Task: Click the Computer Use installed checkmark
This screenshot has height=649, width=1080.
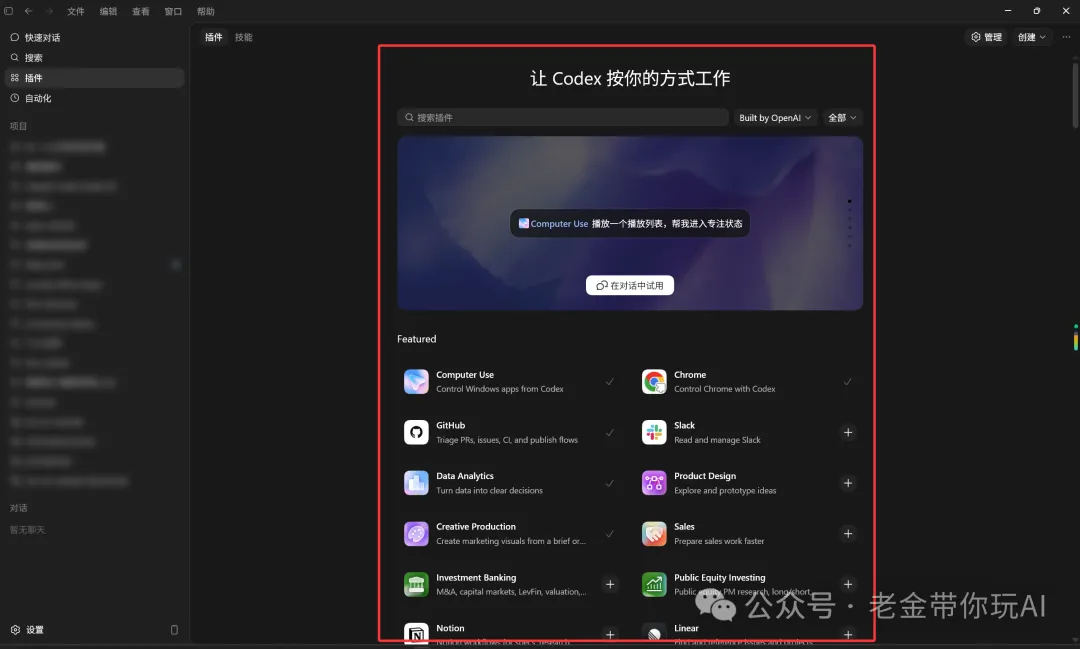Action: point(610,382)
